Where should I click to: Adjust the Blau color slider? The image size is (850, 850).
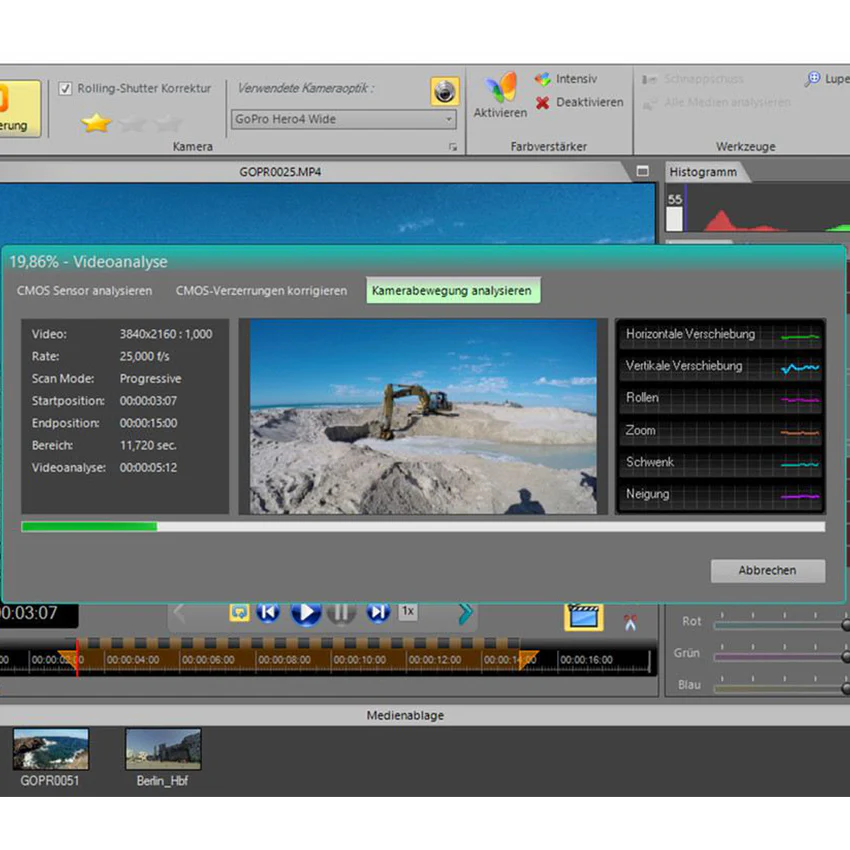pos(782,688)
